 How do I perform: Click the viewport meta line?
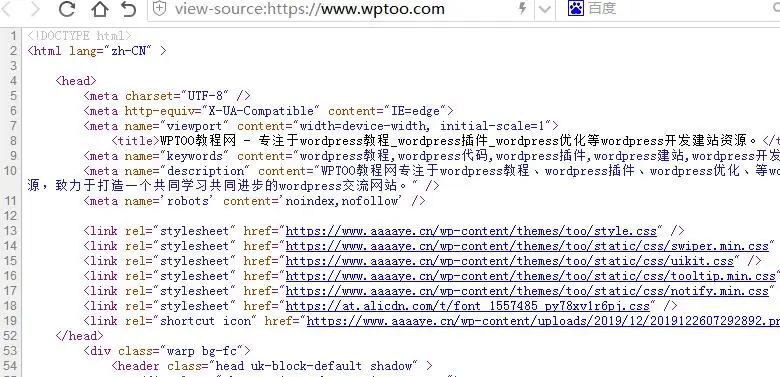coord(321,125)
